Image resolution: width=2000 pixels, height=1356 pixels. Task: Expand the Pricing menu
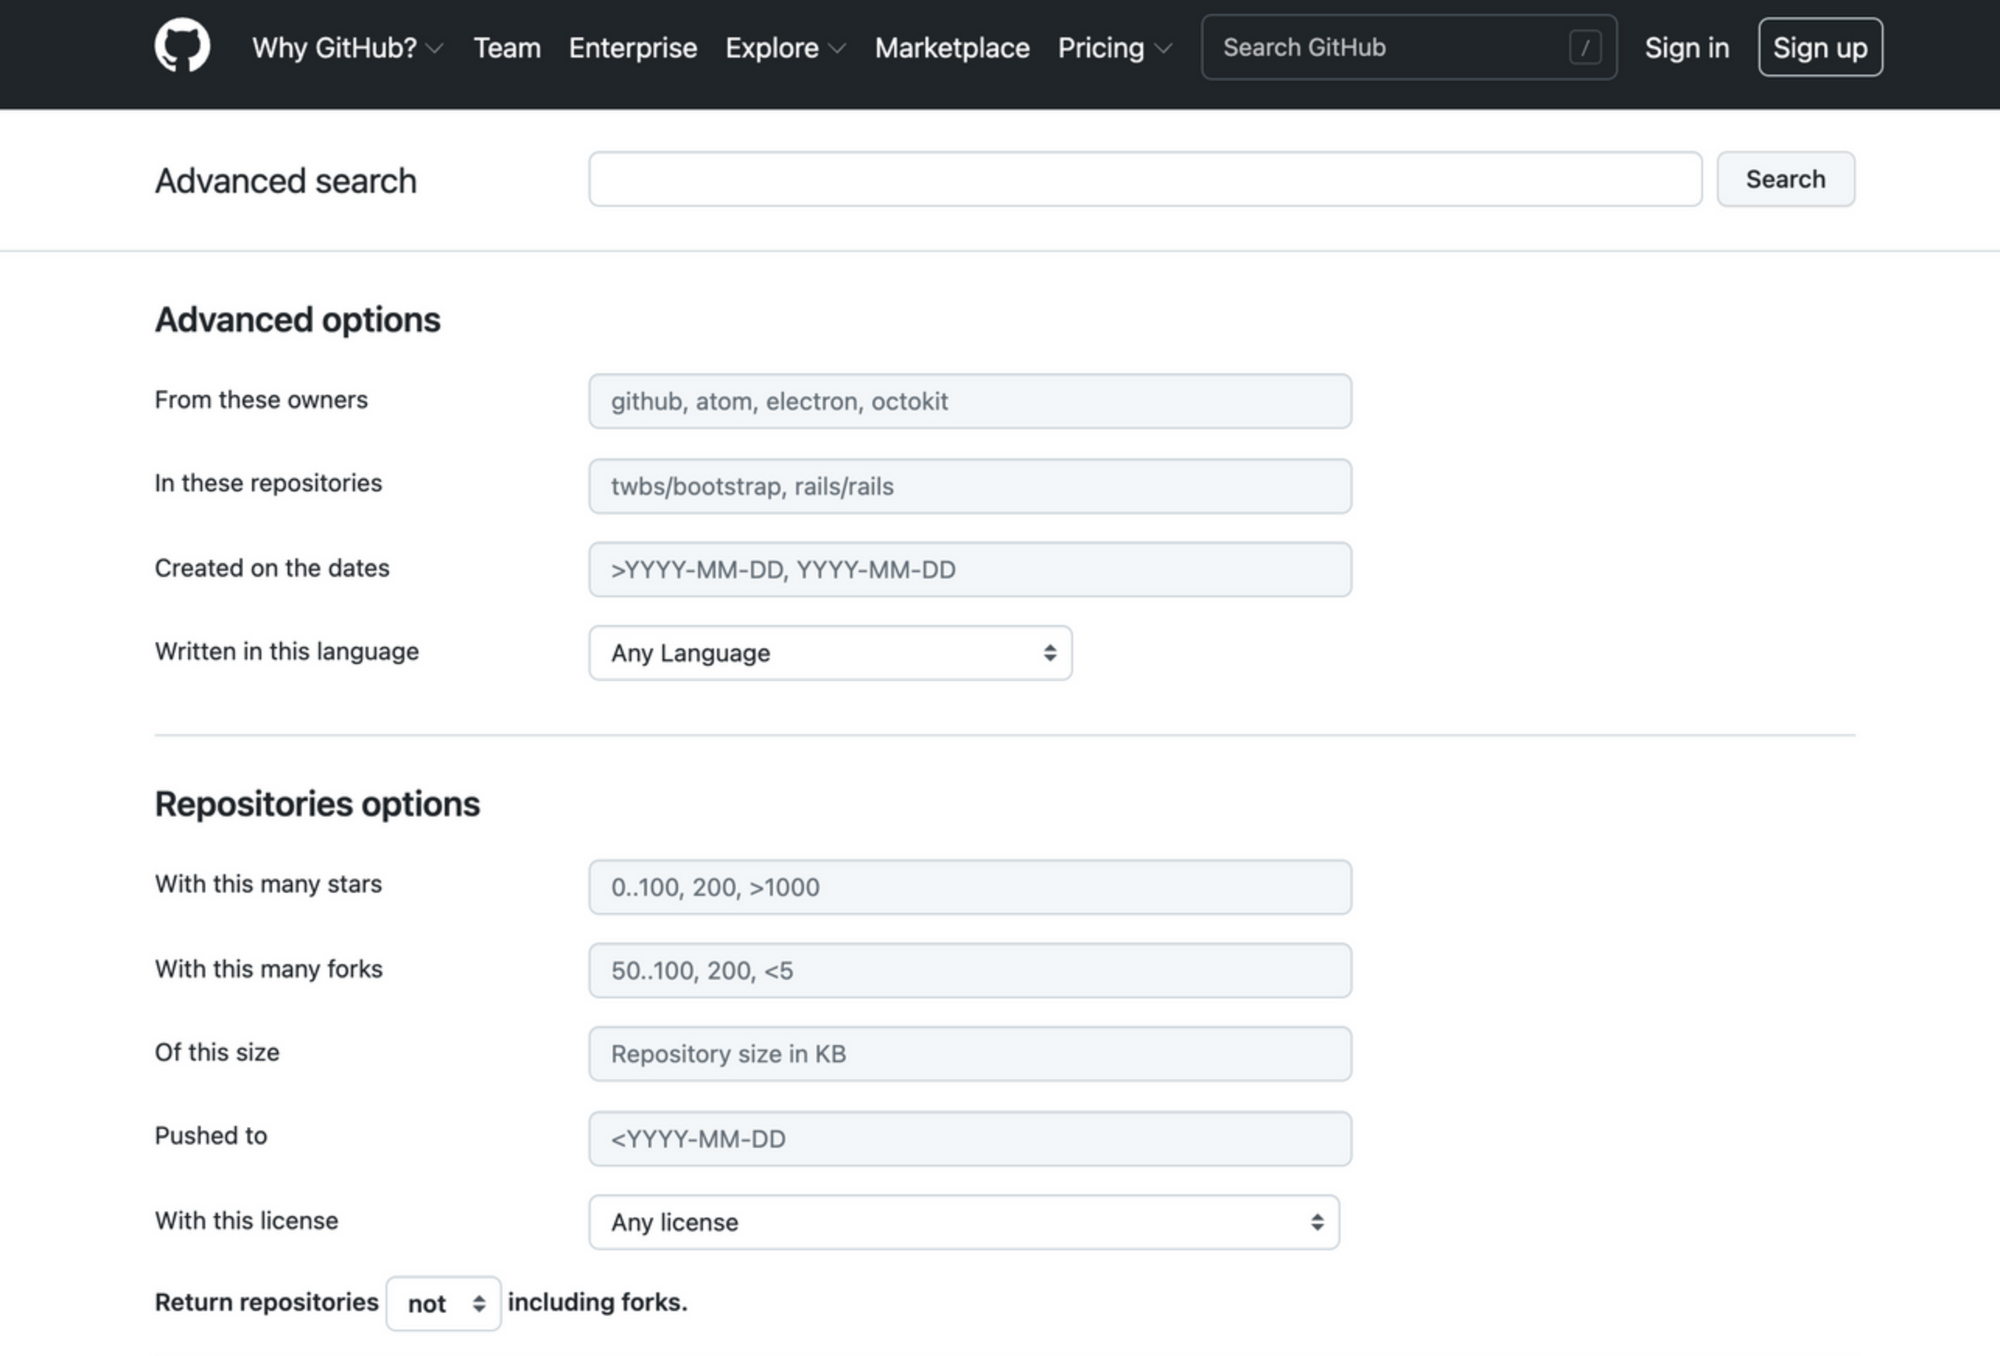click(x=1114, y=48)
